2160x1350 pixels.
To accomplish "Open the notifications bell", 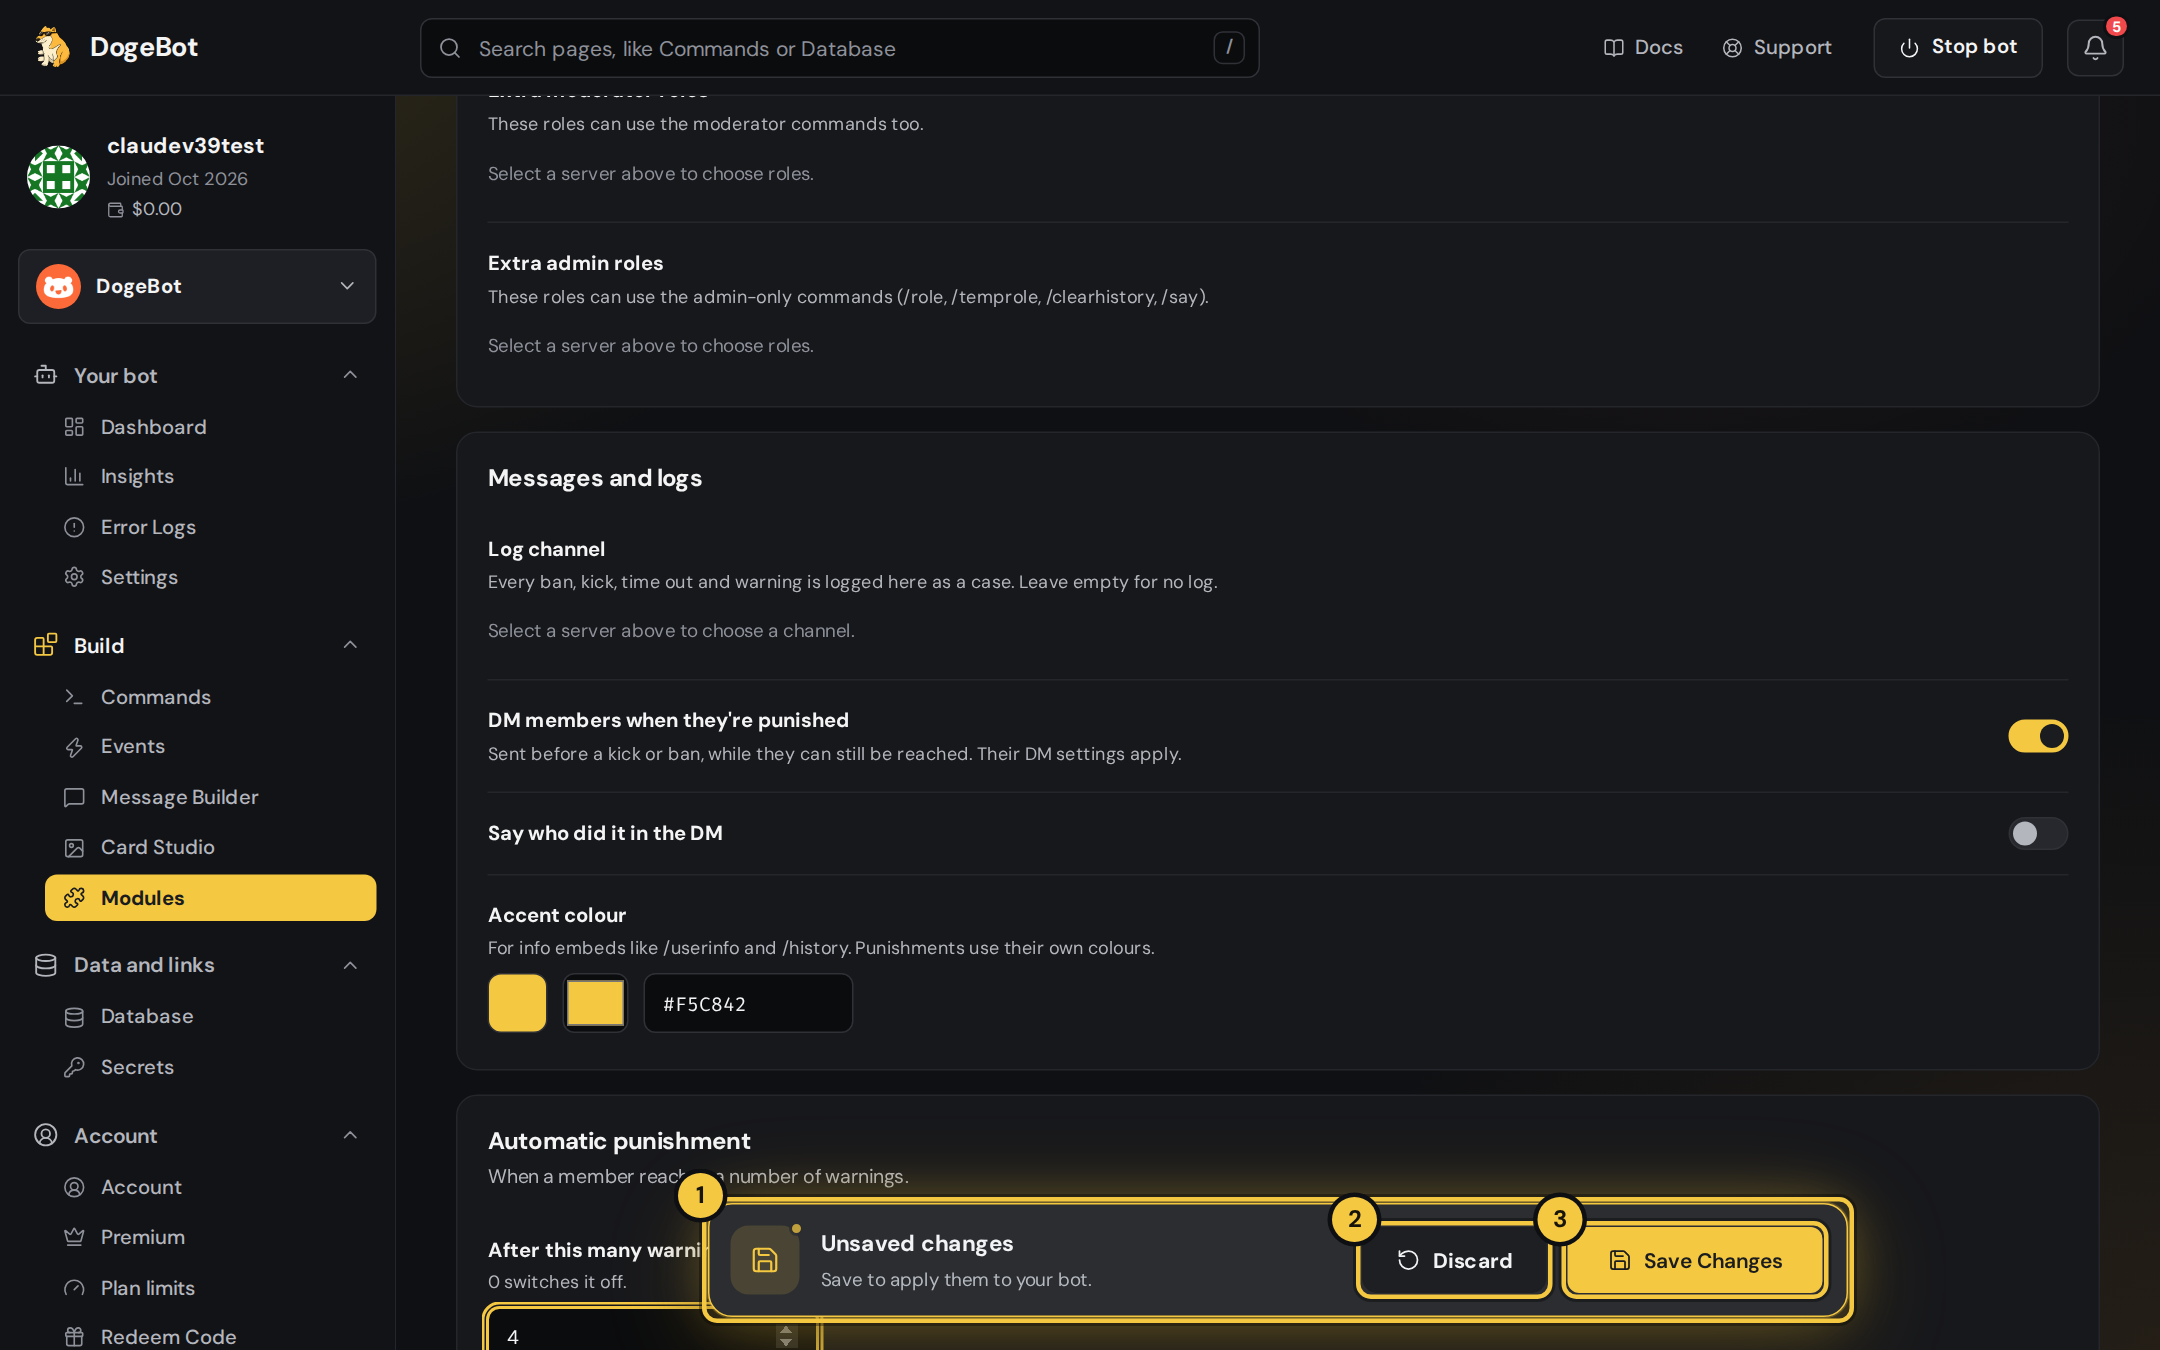I will 2095,47.
